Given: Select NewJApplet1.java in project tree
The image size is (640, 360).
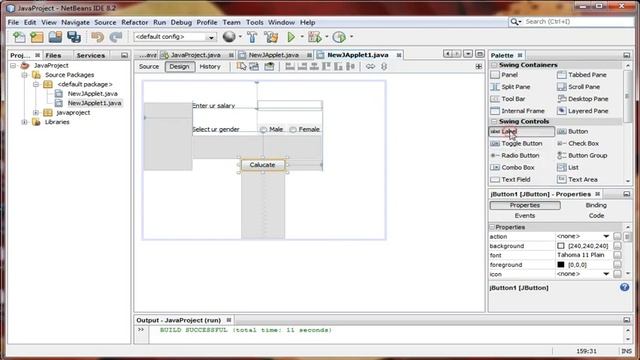Looking at the screenshot, I should pos(94,103).
